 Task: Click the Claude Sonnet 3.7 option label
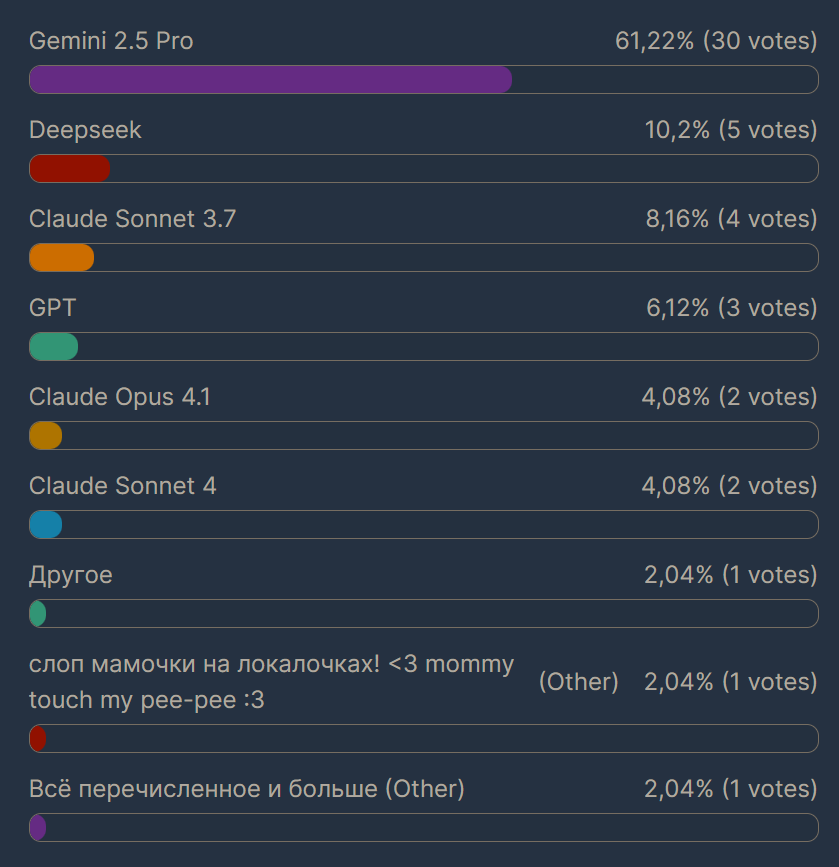[x=133, y=219]
